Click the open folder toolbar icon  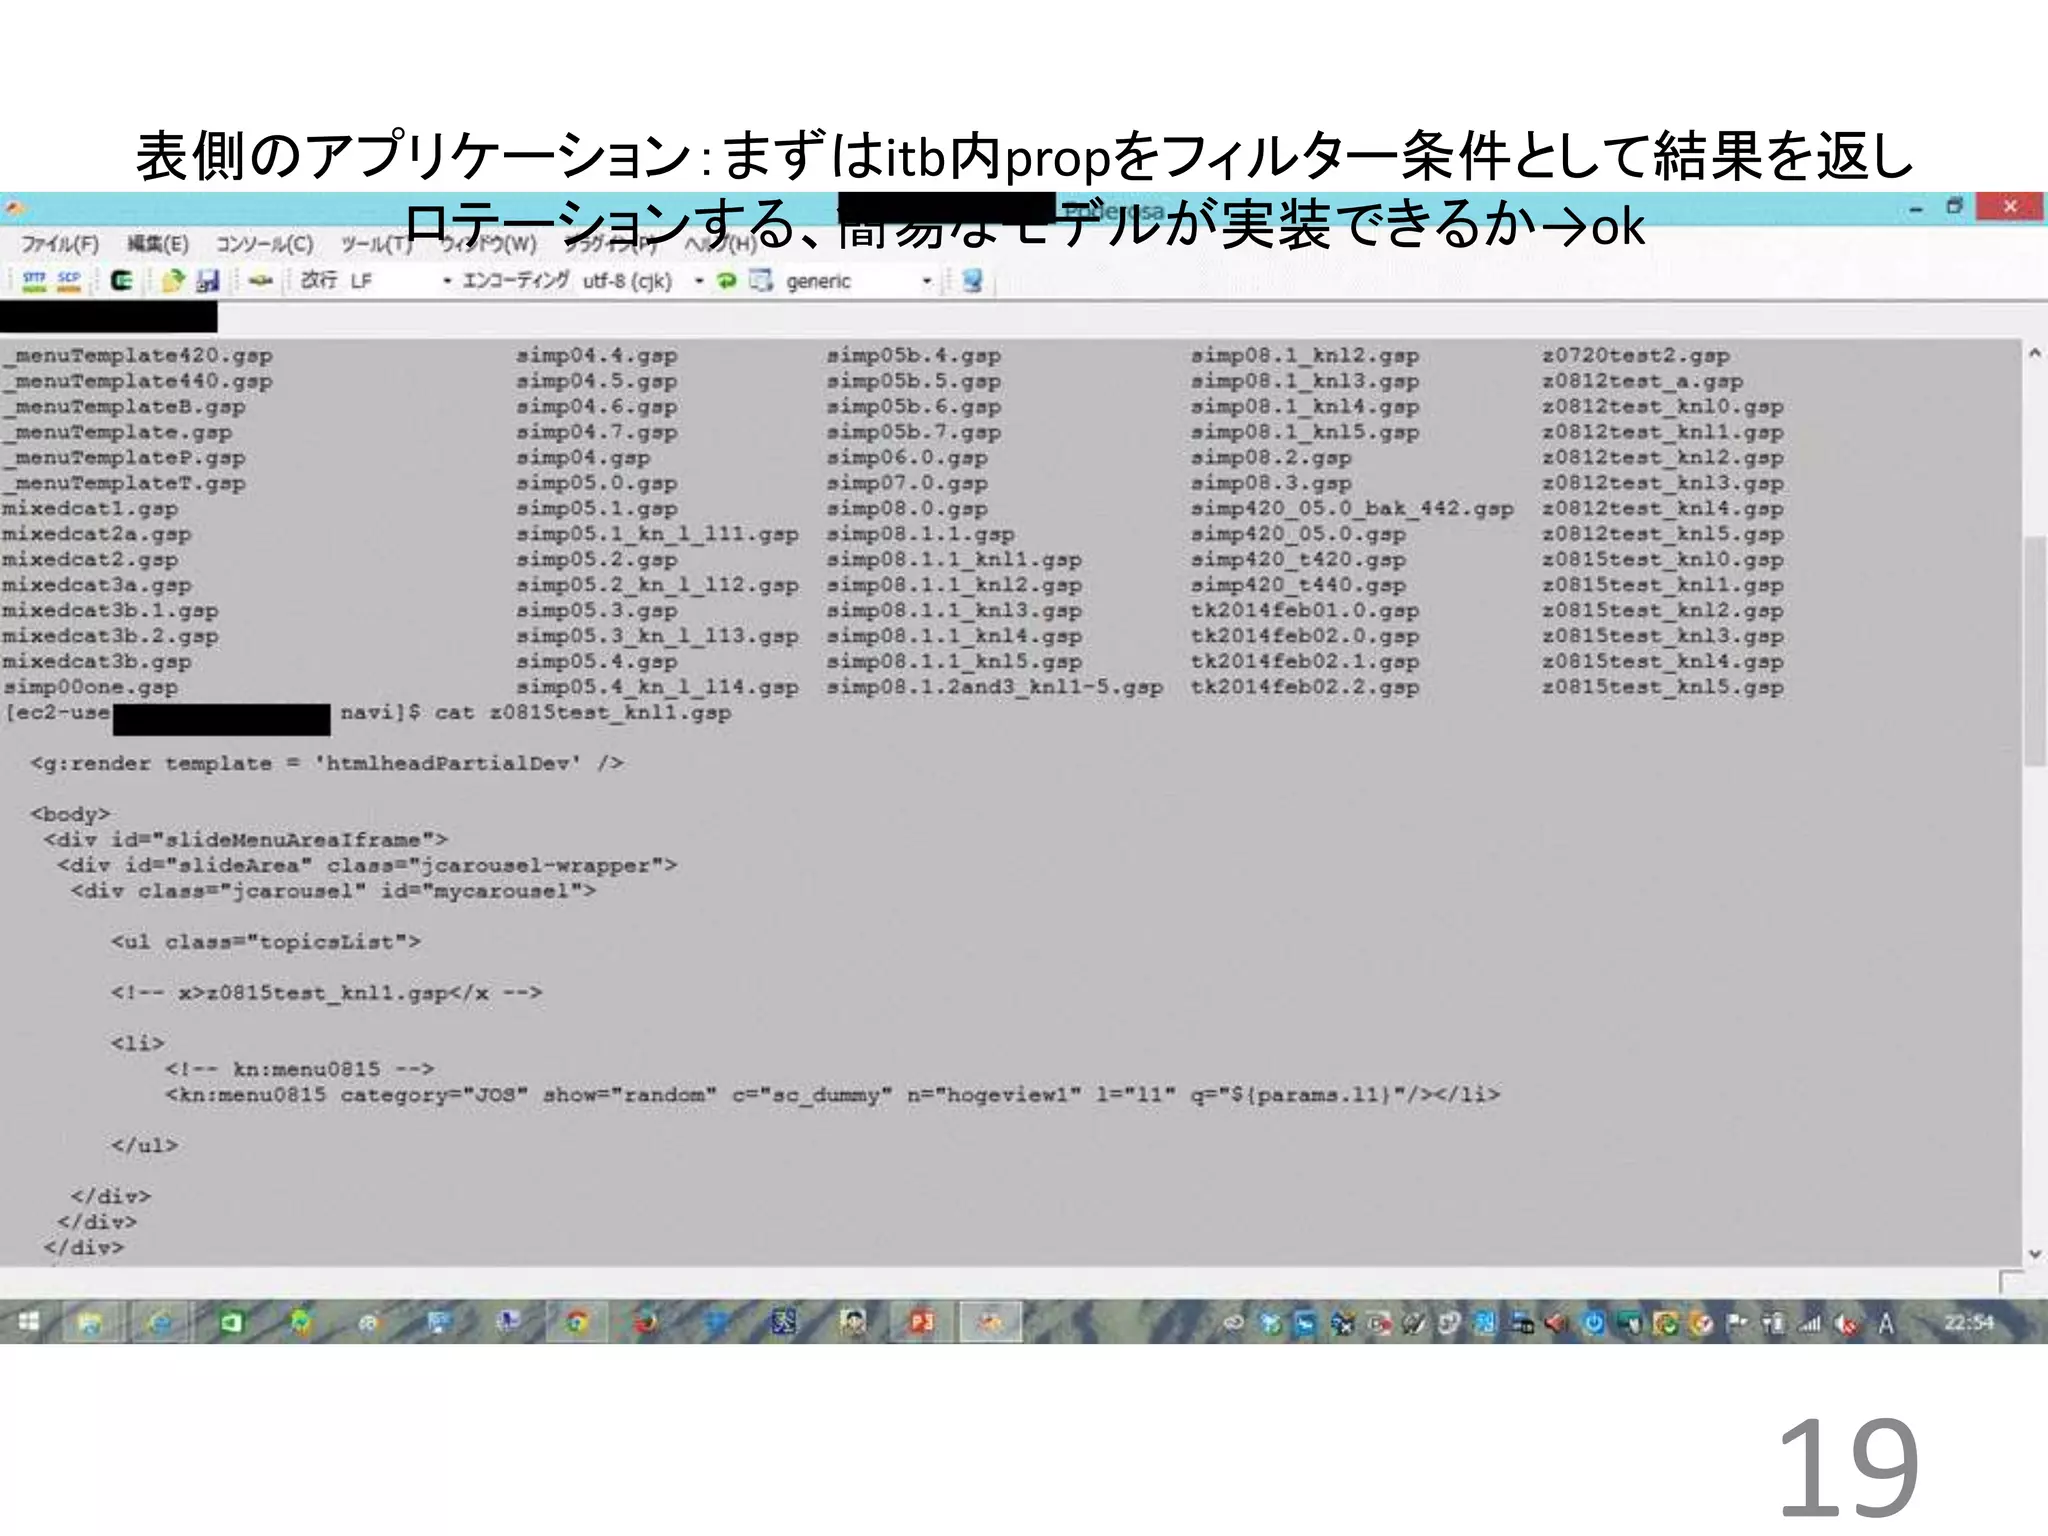pyautogui.click(x=172, y=281)
